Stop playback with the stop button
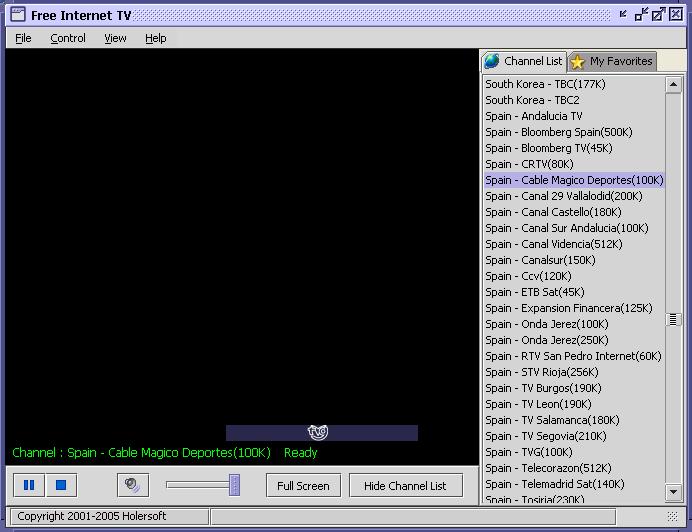 pyautogui.click(x=61, y=485)
